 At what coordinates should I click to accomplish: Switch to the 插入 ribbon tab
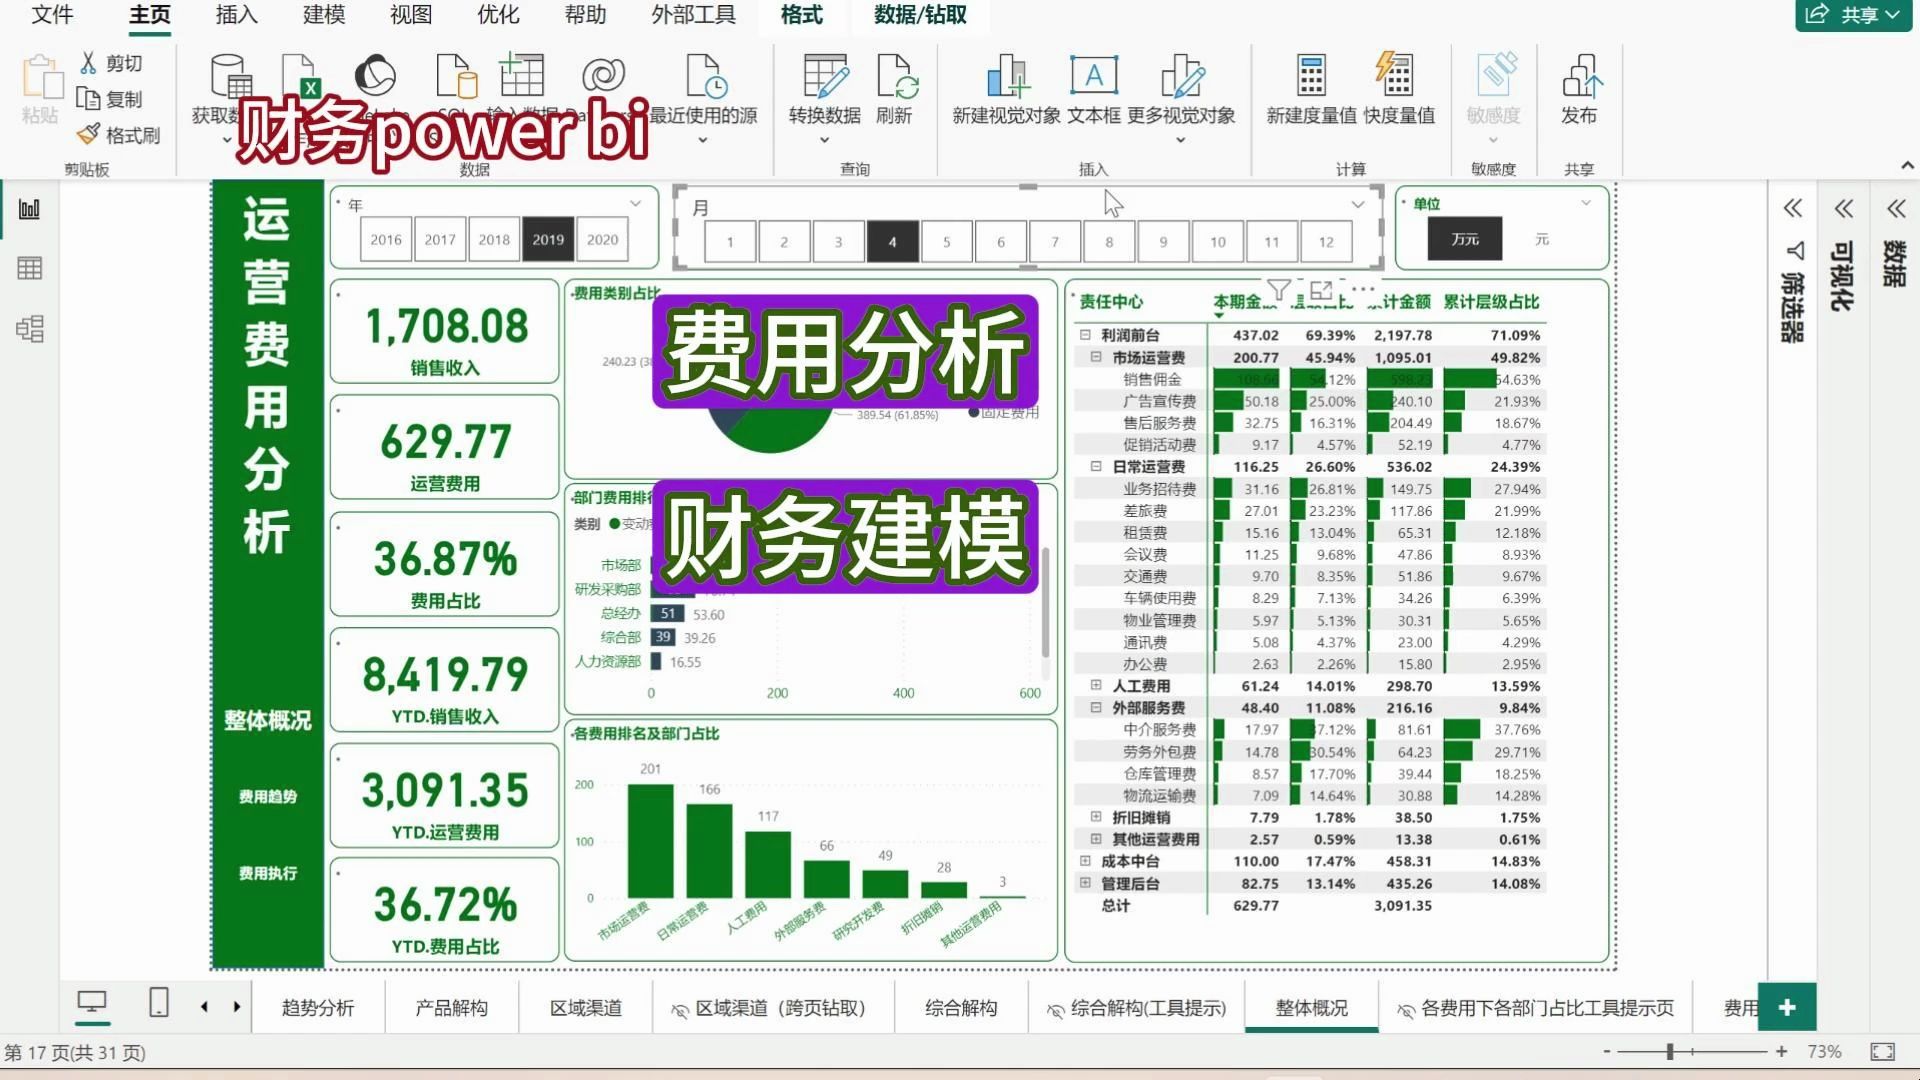coord(234,16)
